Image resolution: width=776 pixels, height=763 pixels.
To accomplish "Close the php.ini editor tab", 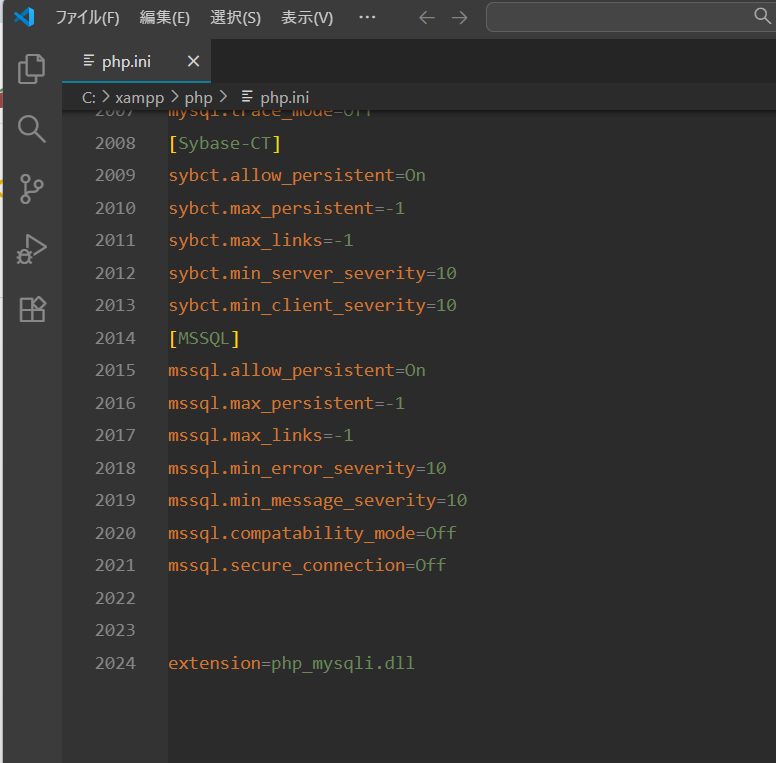I will pyautogui.click(x=194, y=61).
